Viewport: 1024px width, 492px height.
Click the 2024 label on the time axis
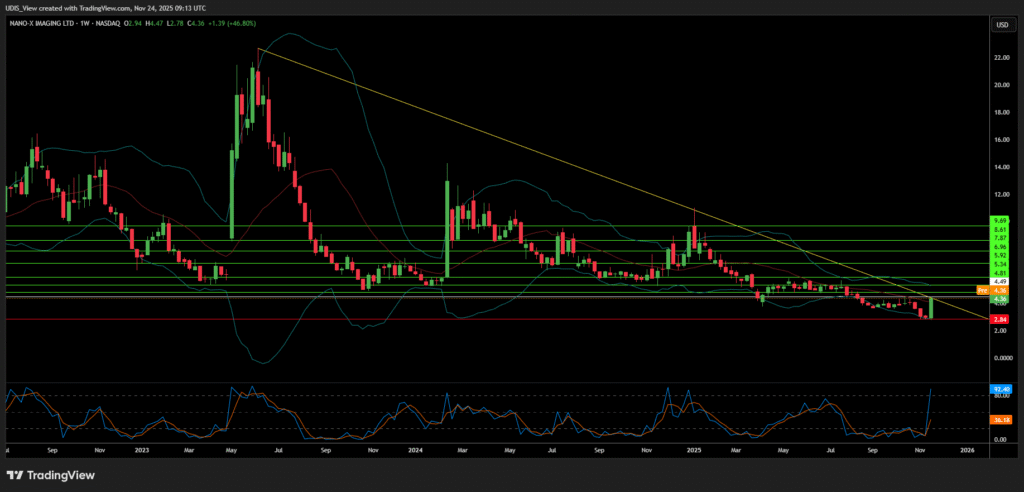pyautogui.click(x=417, y=451)
